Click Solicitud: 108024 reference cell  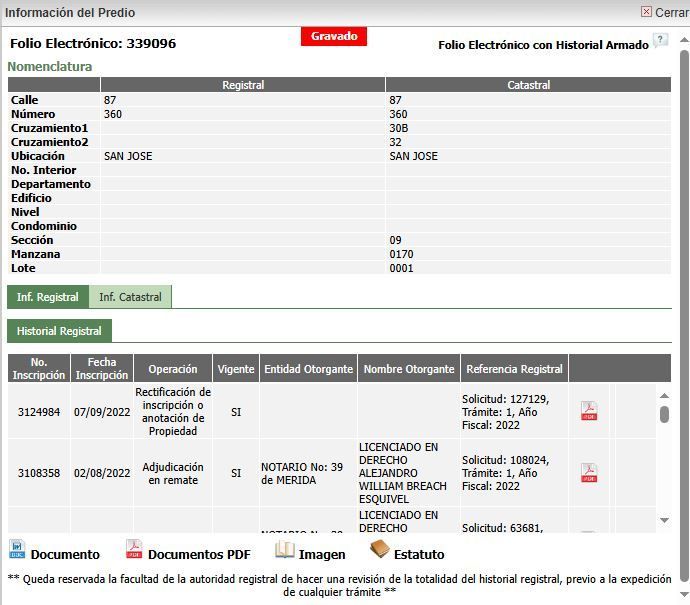[514, 473]
